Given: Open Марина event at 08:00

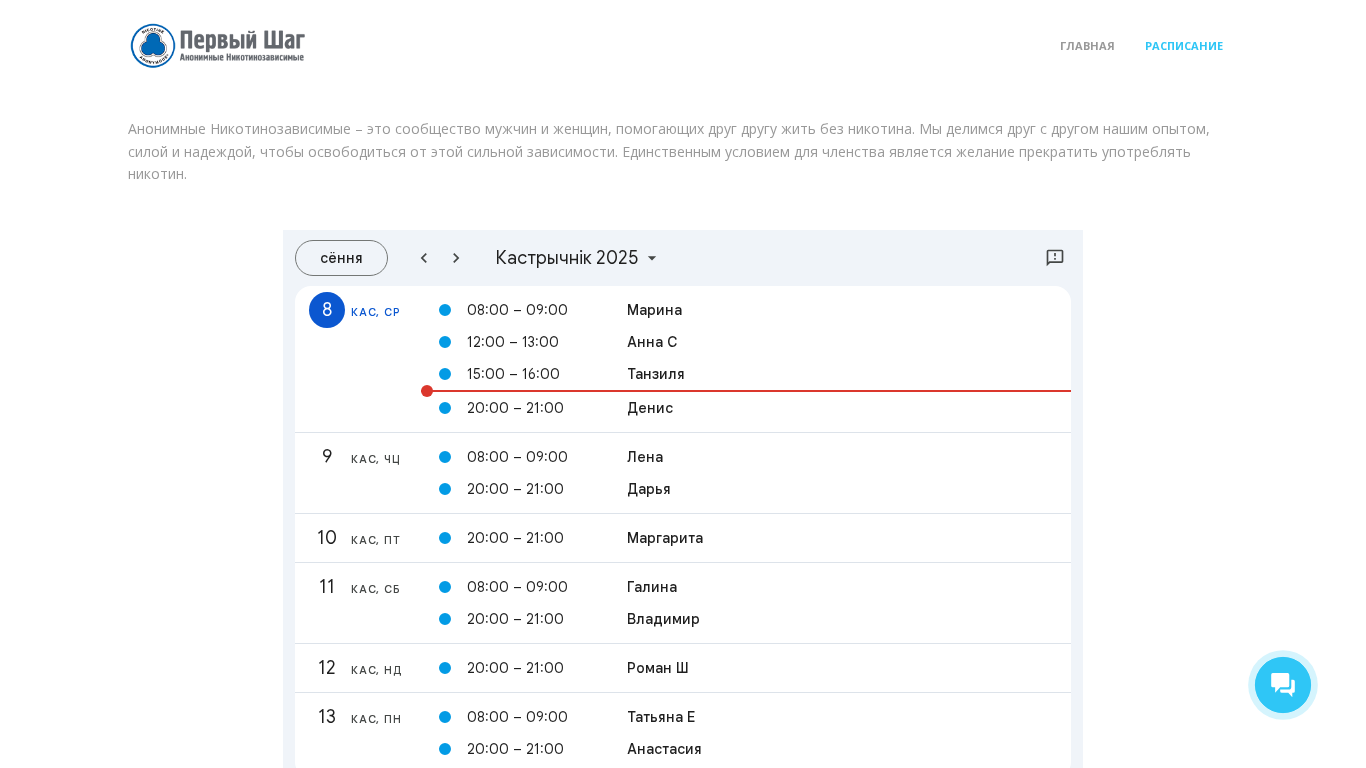Looking at the screenshot, I should point(654,310).
